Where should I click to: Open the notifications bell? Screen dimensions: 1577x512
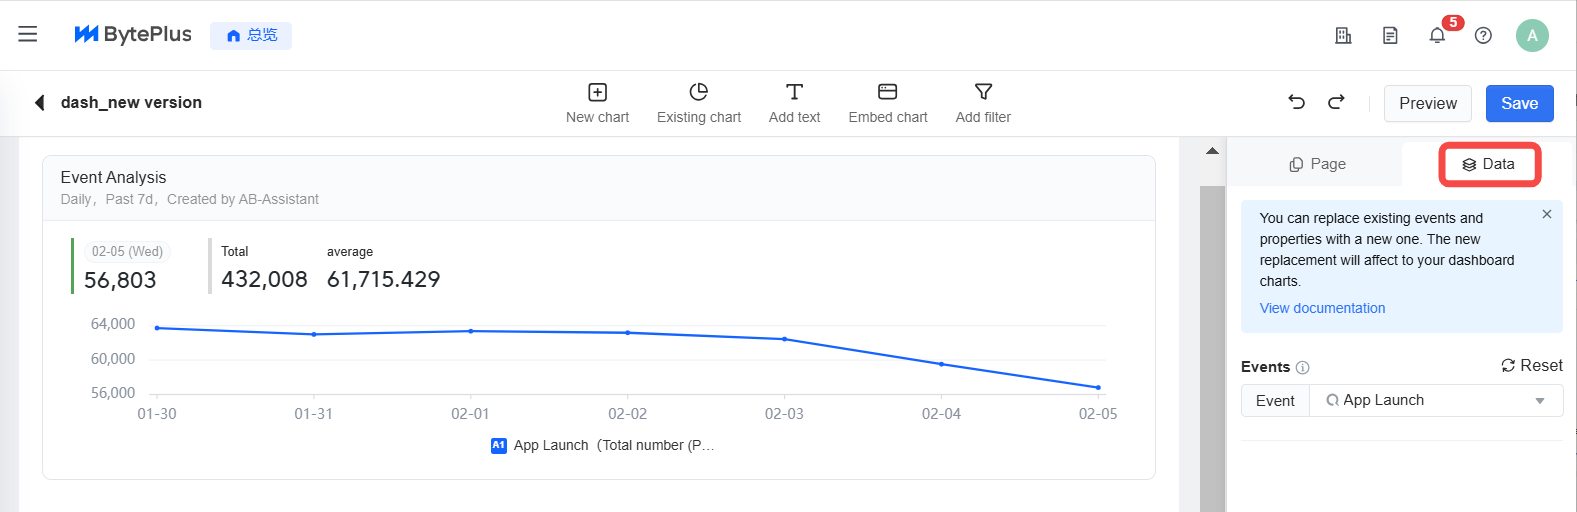(1437, 35)
